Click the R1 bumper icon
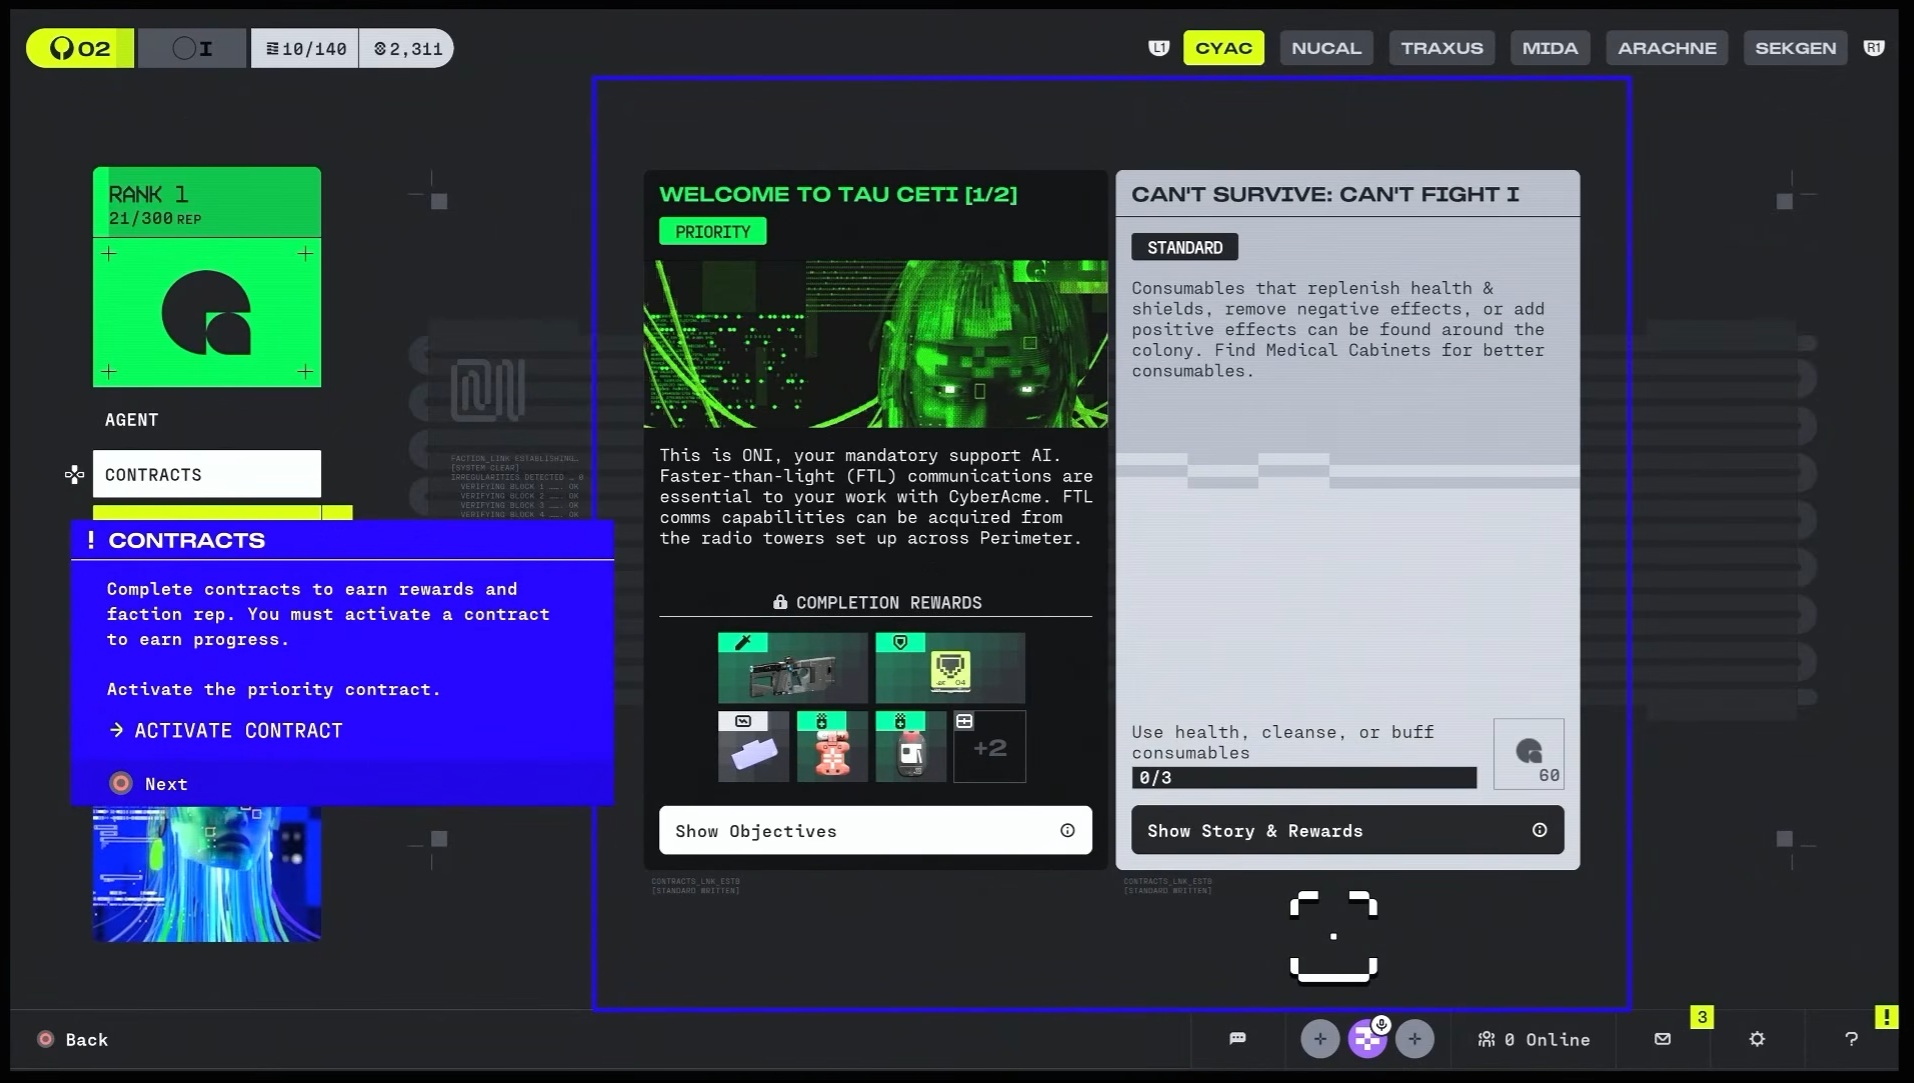1914x1083 pixels. click(1873, 48)
